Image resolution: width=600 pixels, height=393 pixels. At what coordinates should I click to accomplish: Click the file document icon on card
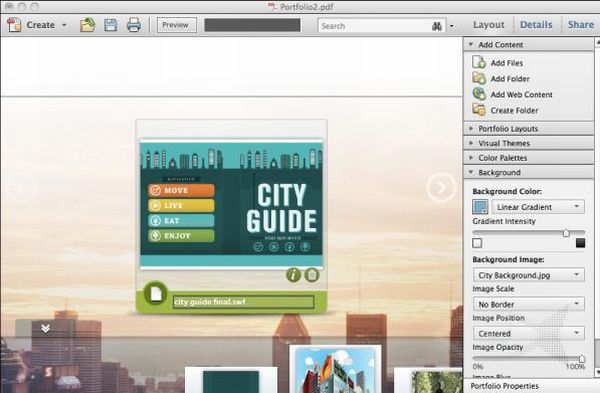pyautogui.click(x=155, y=294)
